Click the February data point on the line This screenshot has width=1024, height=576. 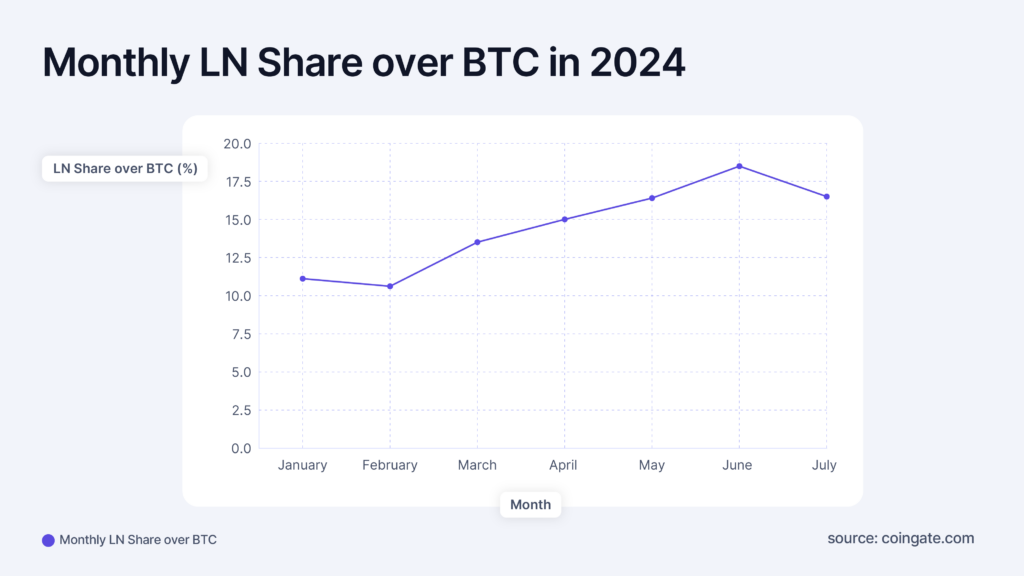point(390,286)
